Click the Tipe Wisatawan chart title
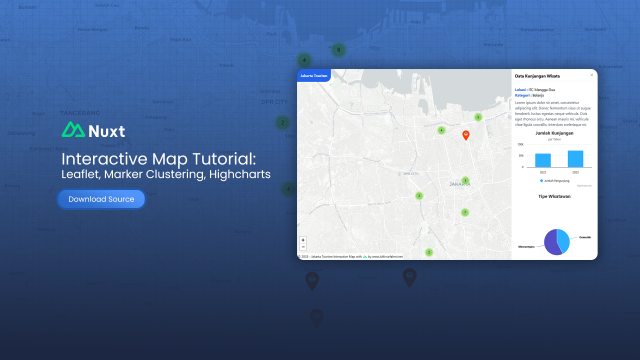This screenshot has width=640, height=360. [554, 196]
